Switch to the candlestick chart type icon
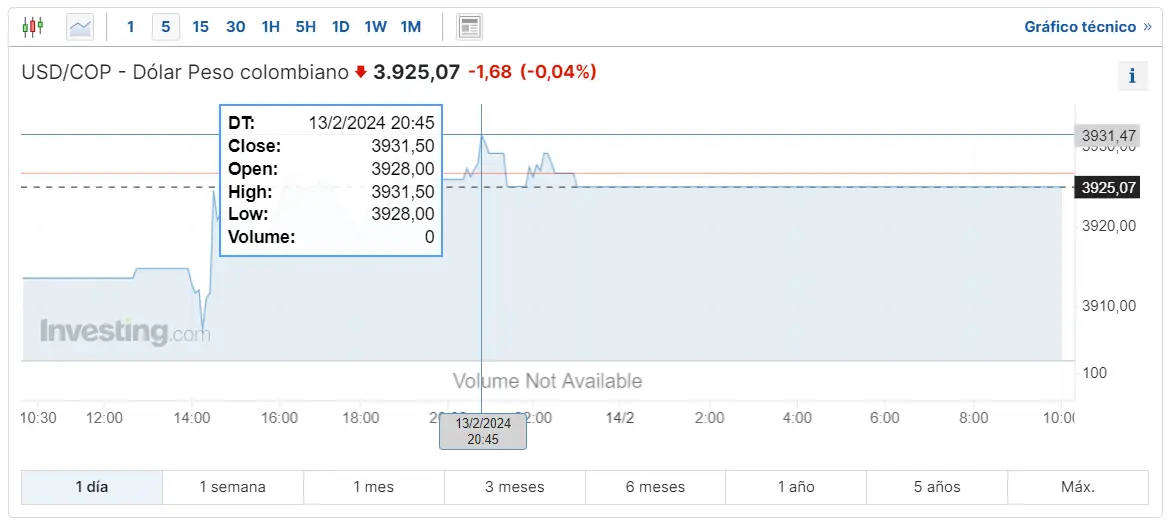The height and width of the screenshot is (528, 1174). (33, 27)
